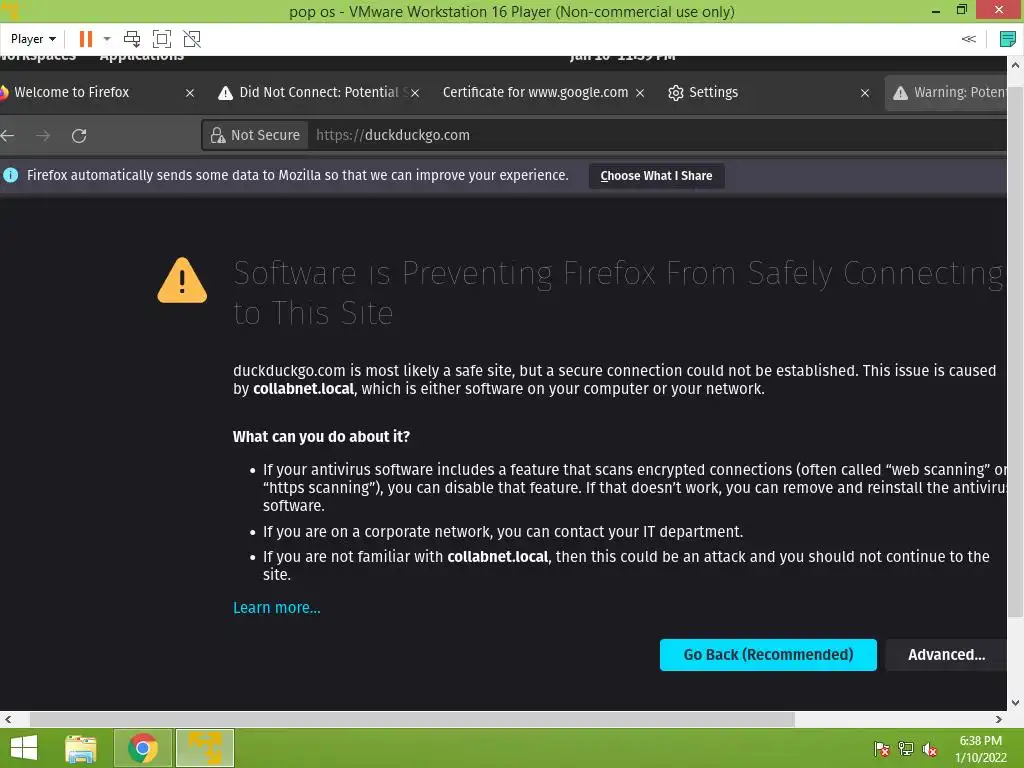Click bold collabnet.local in first paragraph
The width and height of the screenshot is (1024, 768).
pyautogui.click(x=304, y=389)
